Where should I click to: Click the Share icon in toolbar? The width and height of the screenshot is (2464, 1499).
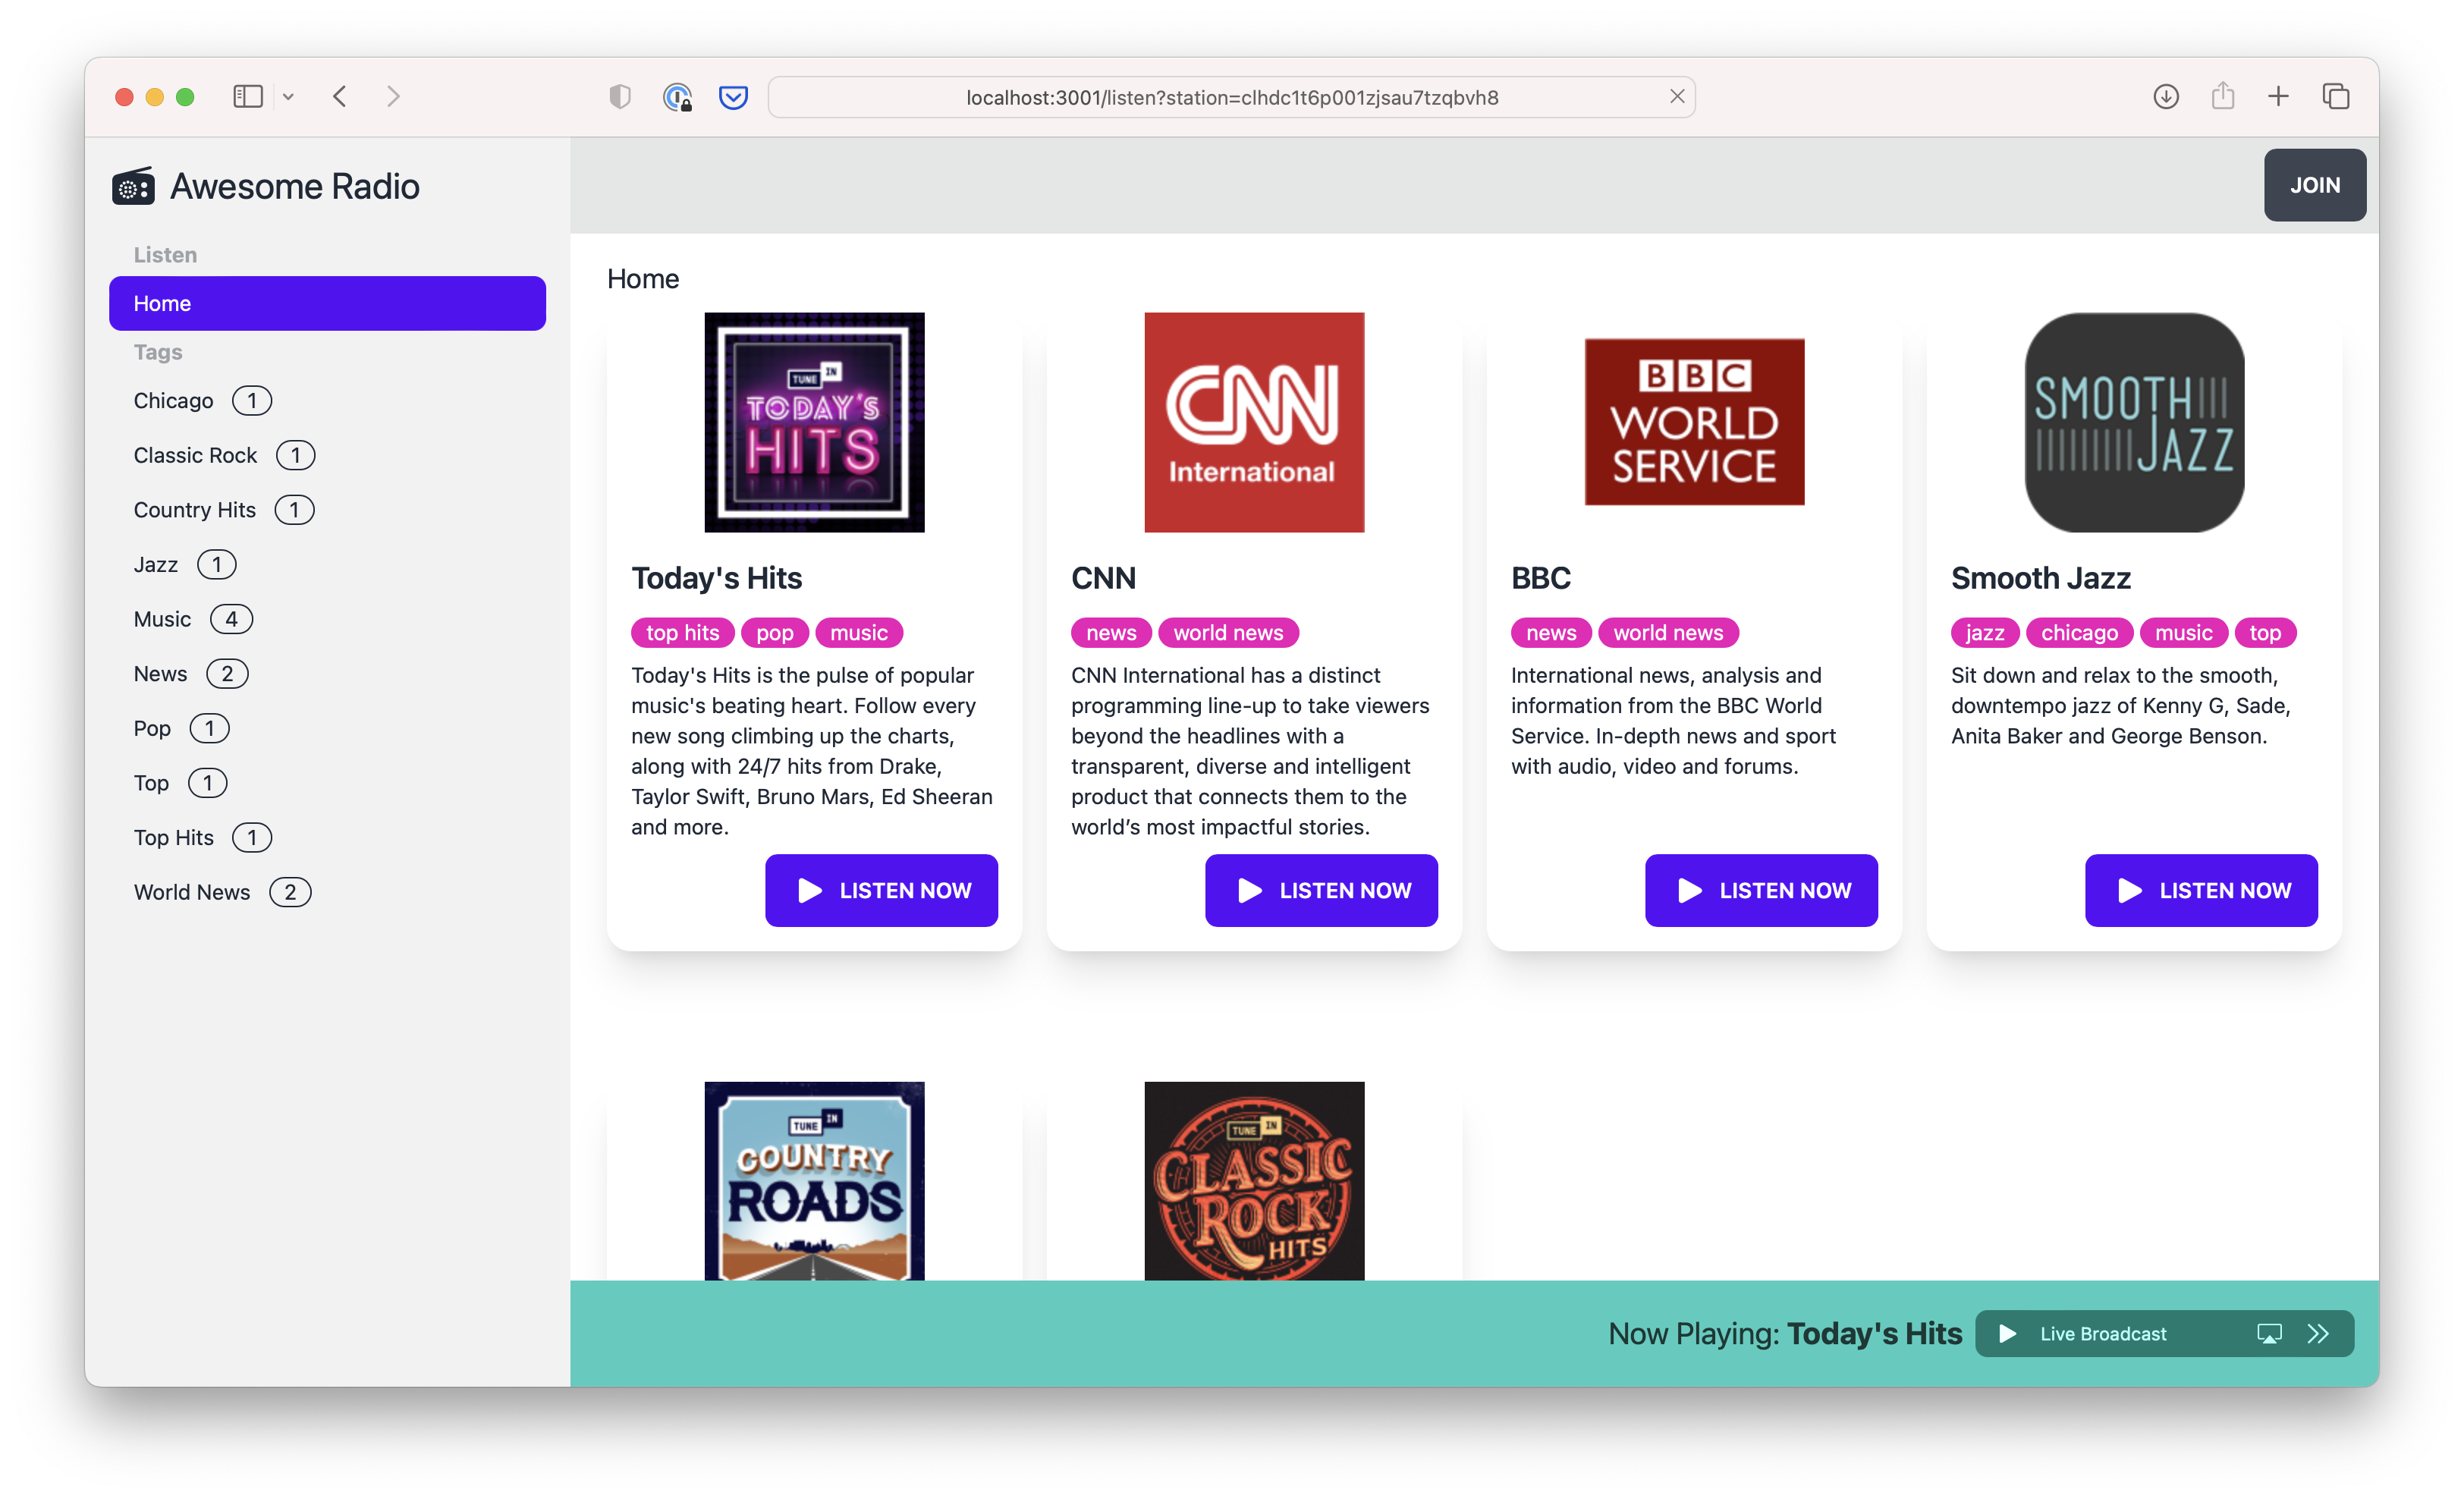click(x=2222, y=97)
